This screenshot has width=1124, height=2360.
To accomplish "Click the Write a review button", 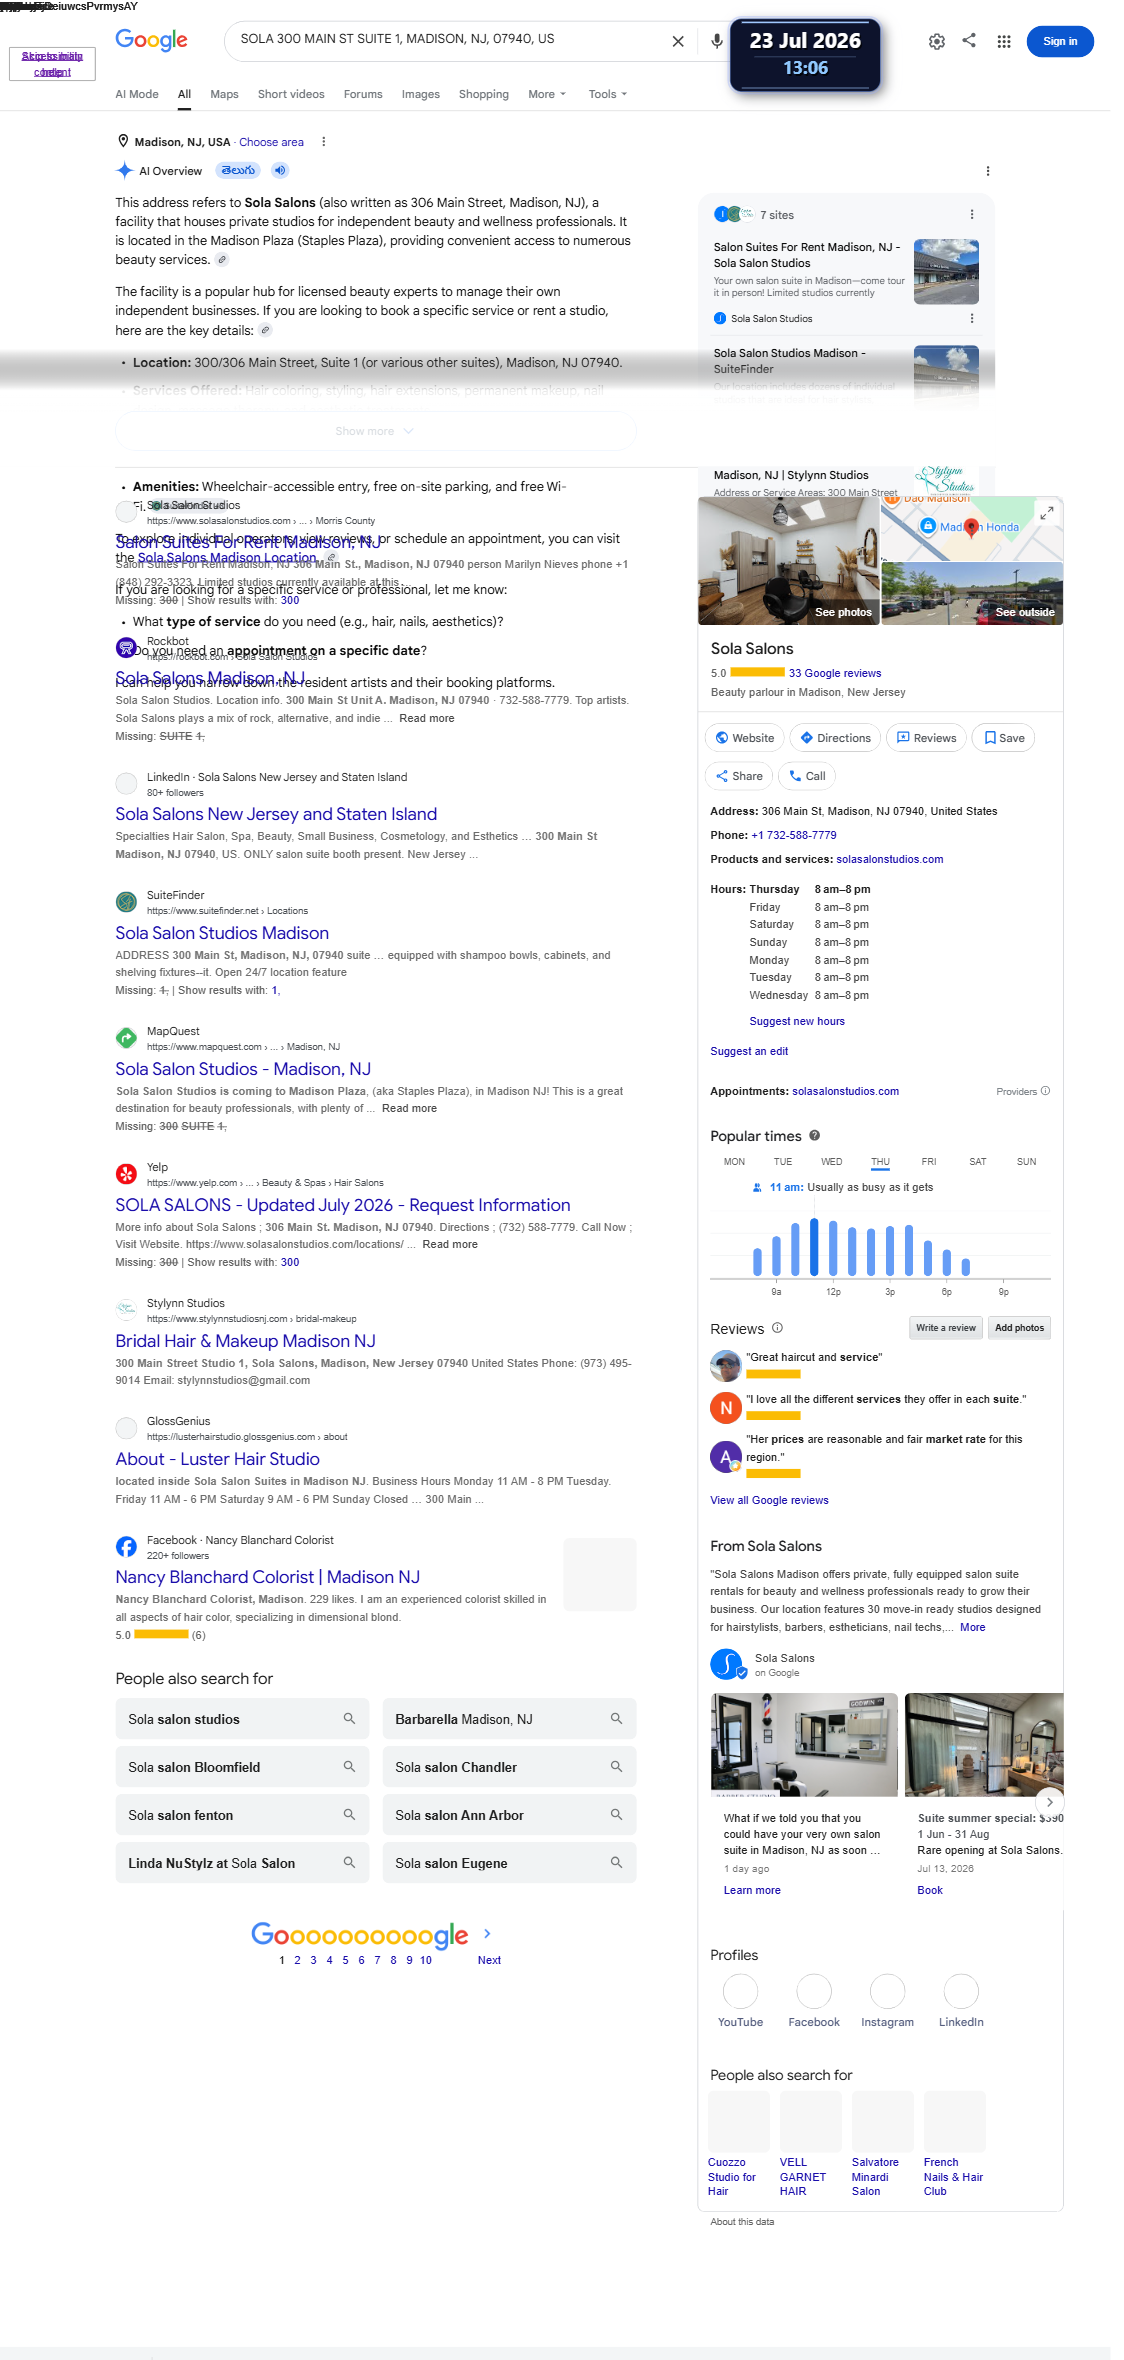I will click(945, 1328).
